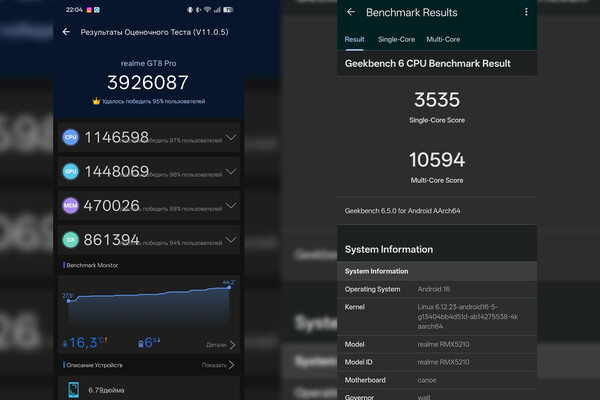Tap the GPU score badge icon
The image size is (600, 400).
pos(71,172)
